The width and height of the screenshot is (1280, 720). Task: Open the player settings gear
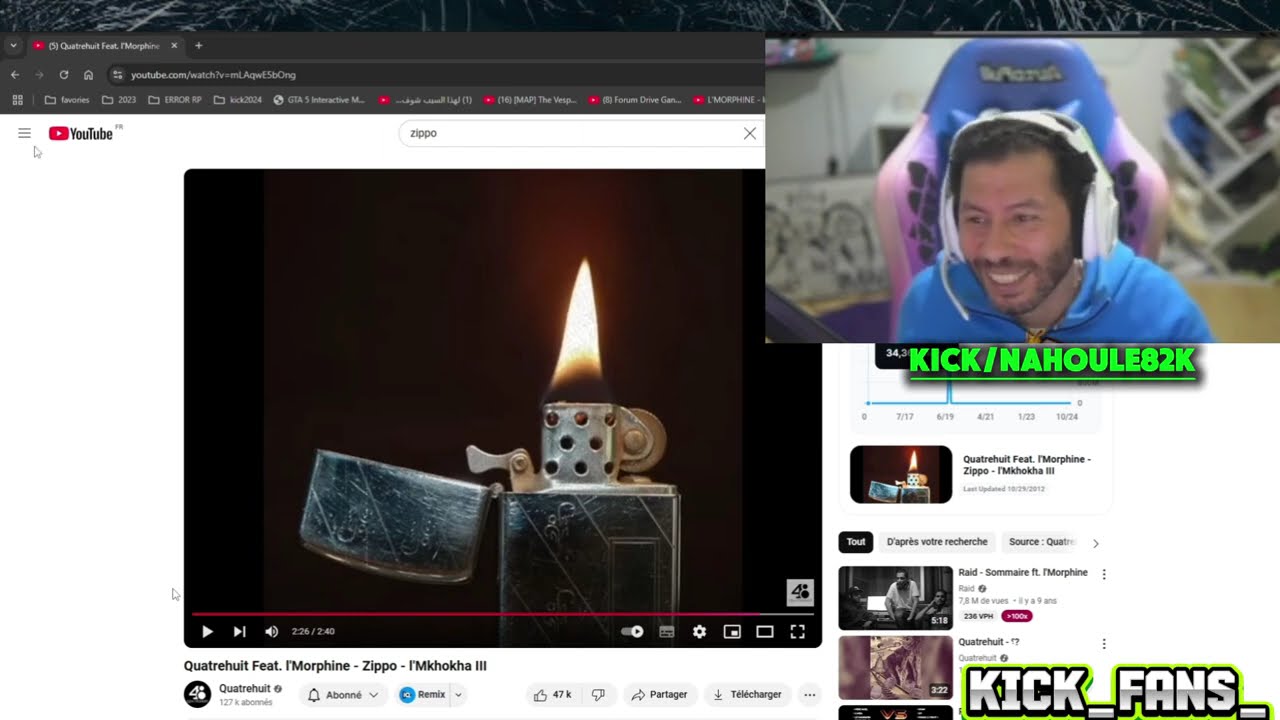(699, 631)
